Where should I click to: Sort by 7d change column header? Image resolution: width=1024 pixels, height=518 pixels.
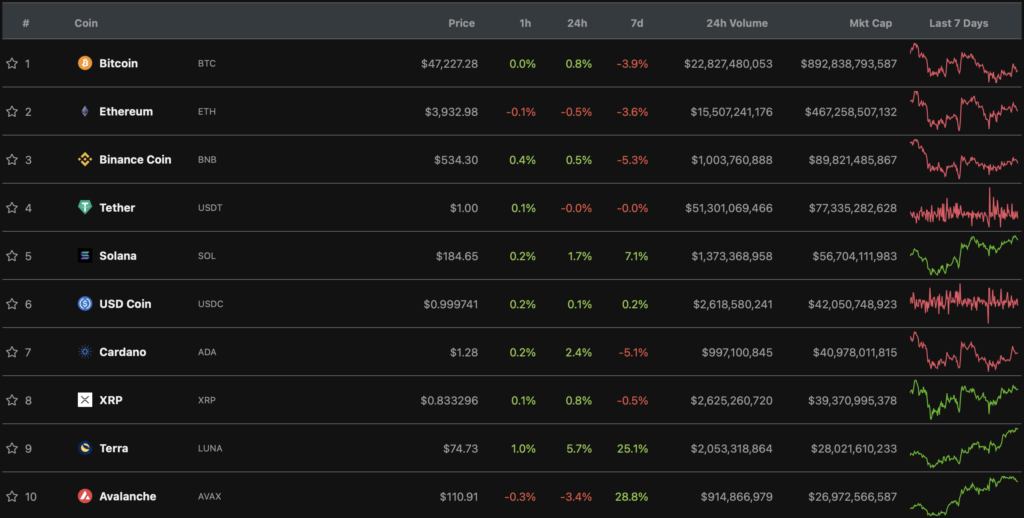pyautogui.click(x=637, y=23)
